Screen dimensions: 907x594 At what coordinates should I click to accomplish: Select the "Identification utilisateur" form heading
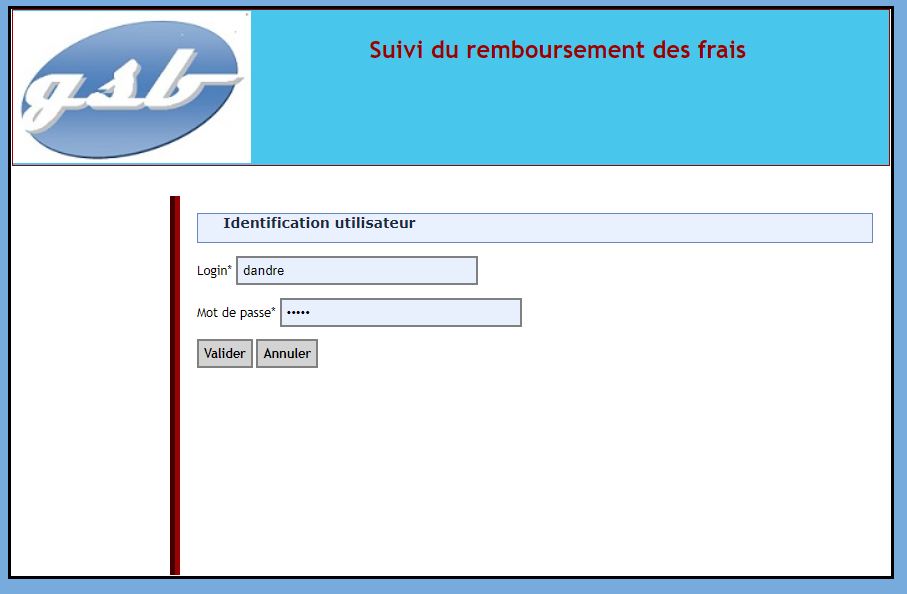pos(319,224)
